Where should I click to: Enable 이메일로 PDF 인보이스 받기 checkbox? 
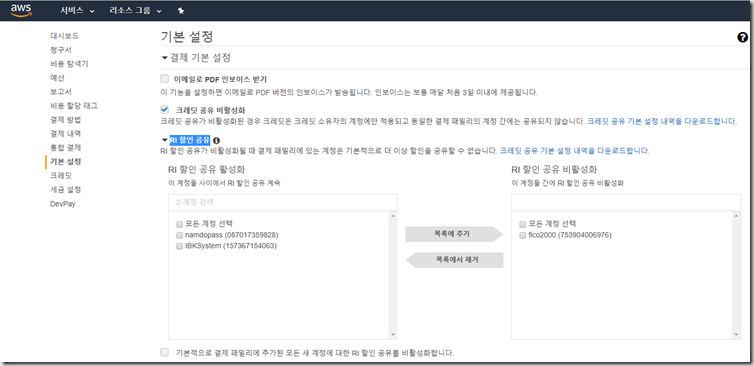(x=165, y=79)
